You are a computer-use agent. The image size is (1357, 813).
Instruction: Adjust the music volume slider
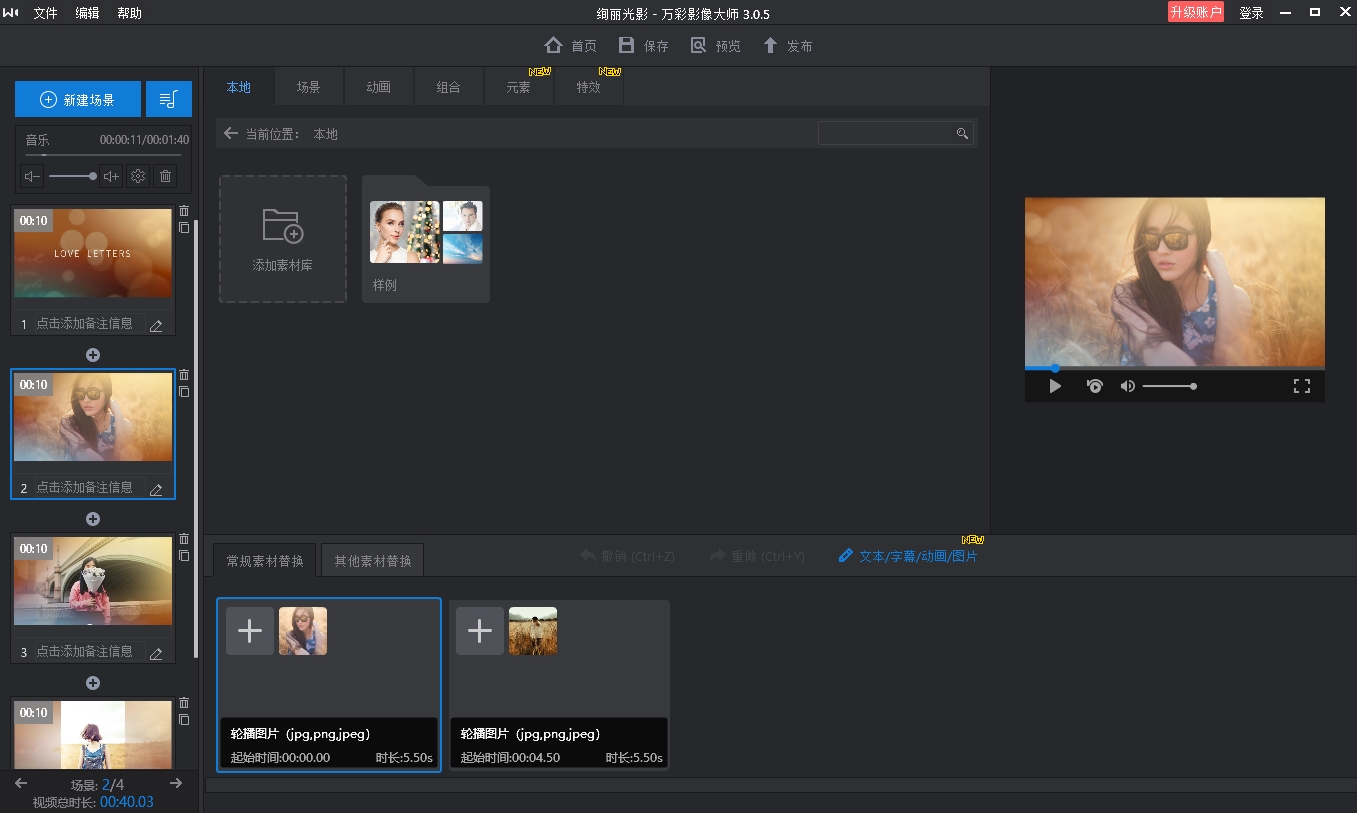tap(72, 176)
